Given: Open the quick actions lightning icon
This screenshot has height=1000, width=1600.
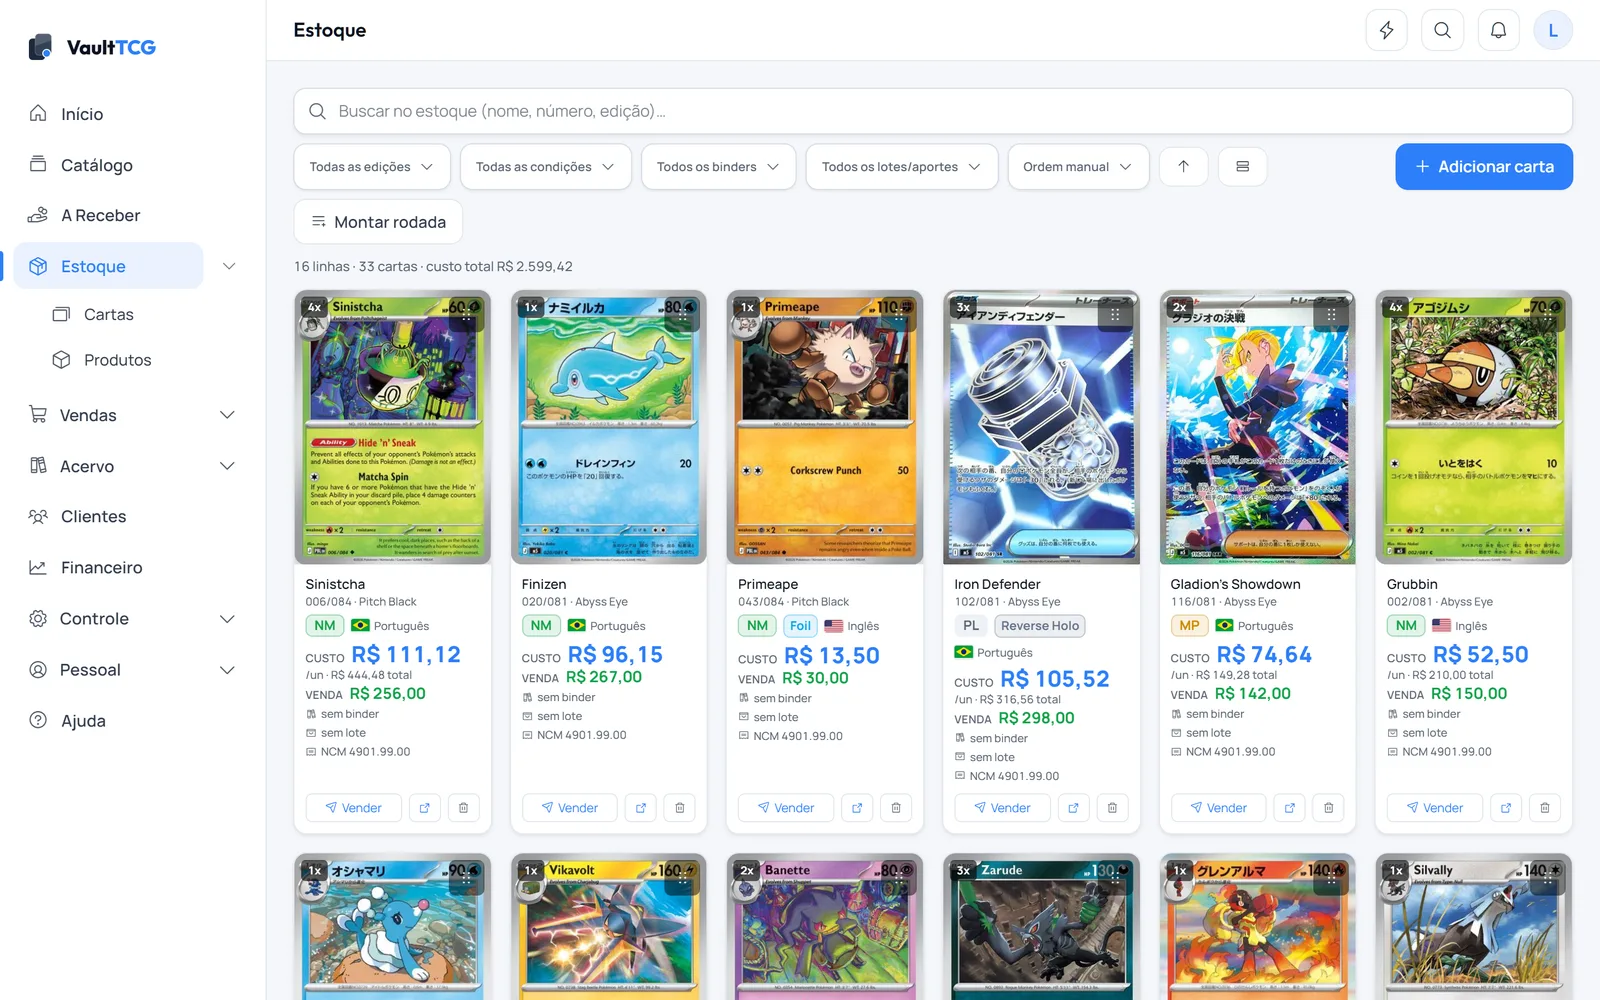Looking at the screenshot, I should point(1386,30).
